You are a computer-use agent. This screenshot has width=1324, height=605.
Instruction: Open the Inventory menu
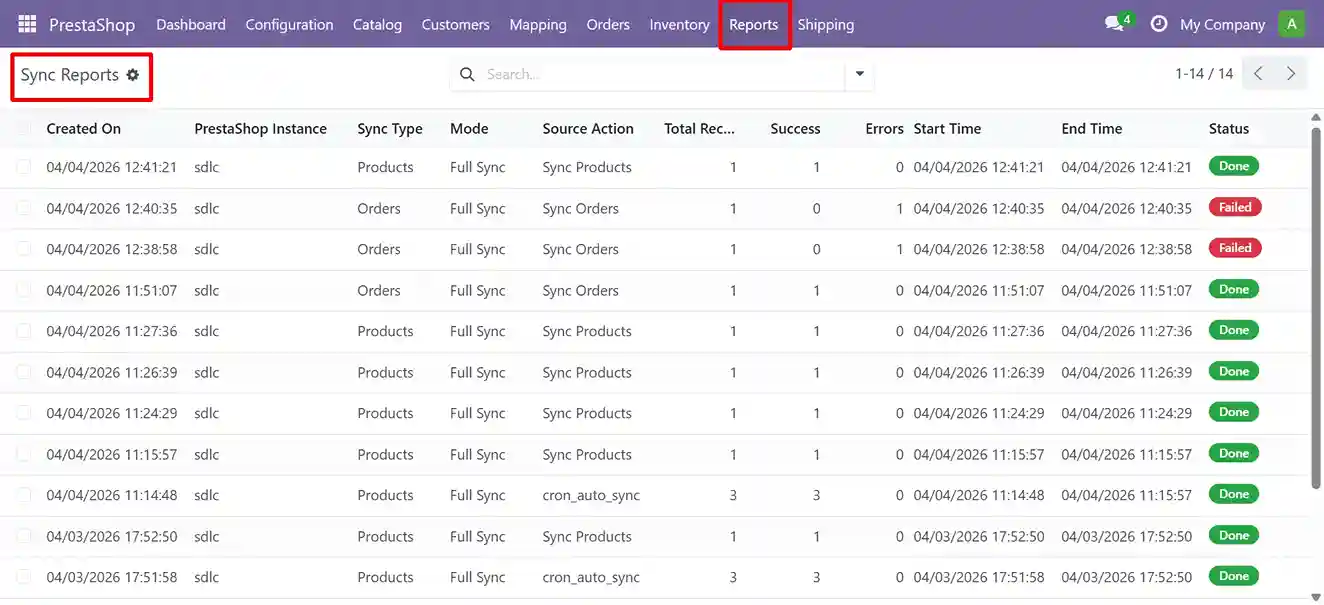[679, 24]
